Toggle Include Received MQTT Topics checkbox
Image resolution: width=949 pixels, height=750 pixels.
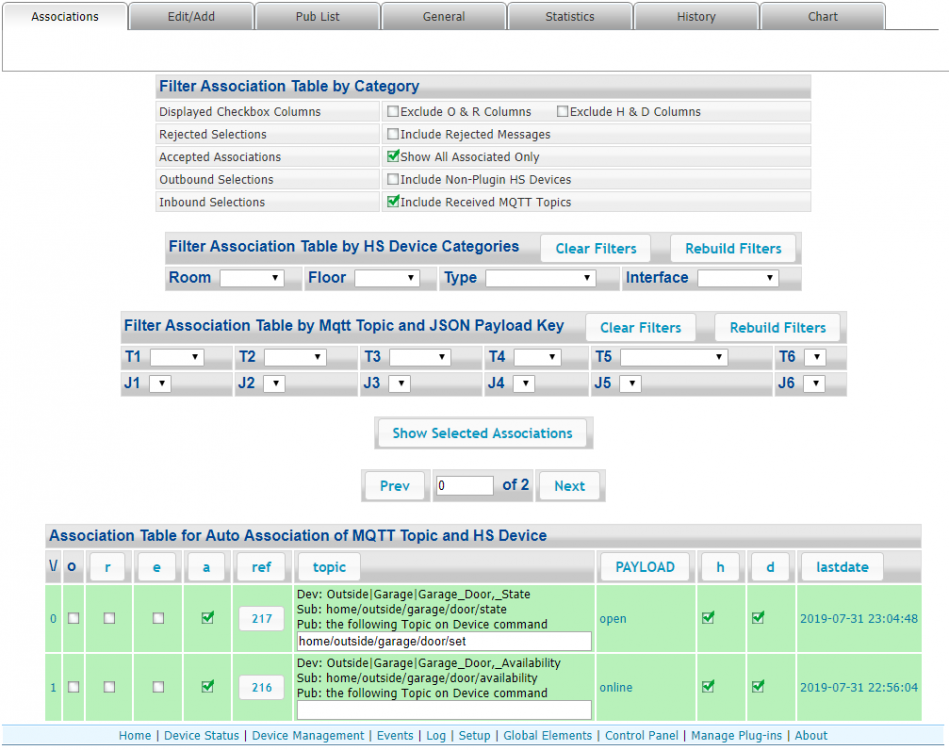click(x=393, y=202)
